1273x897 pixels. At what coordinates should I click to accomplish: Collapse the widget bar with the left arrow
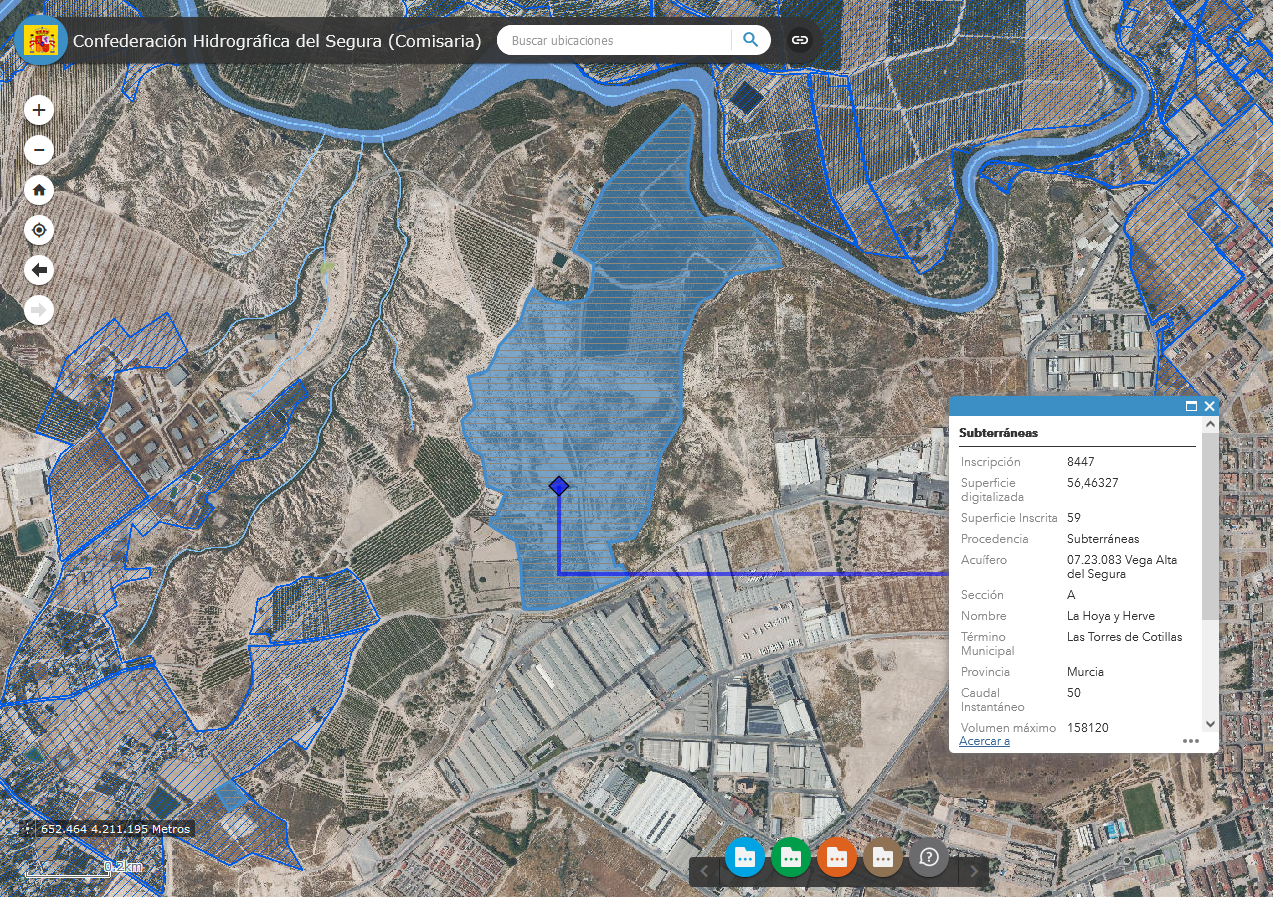(x=704, y=871)
